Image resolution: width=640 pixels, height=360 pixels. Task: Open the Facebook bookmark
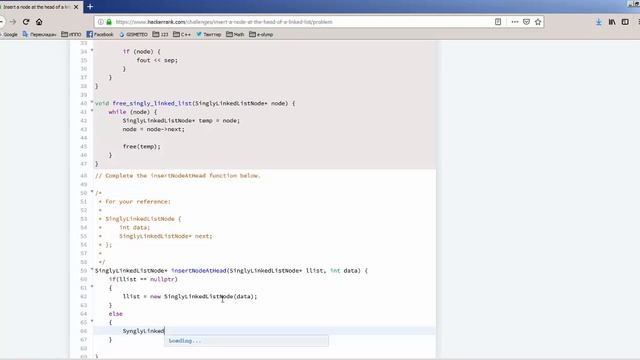click(100, 35)
